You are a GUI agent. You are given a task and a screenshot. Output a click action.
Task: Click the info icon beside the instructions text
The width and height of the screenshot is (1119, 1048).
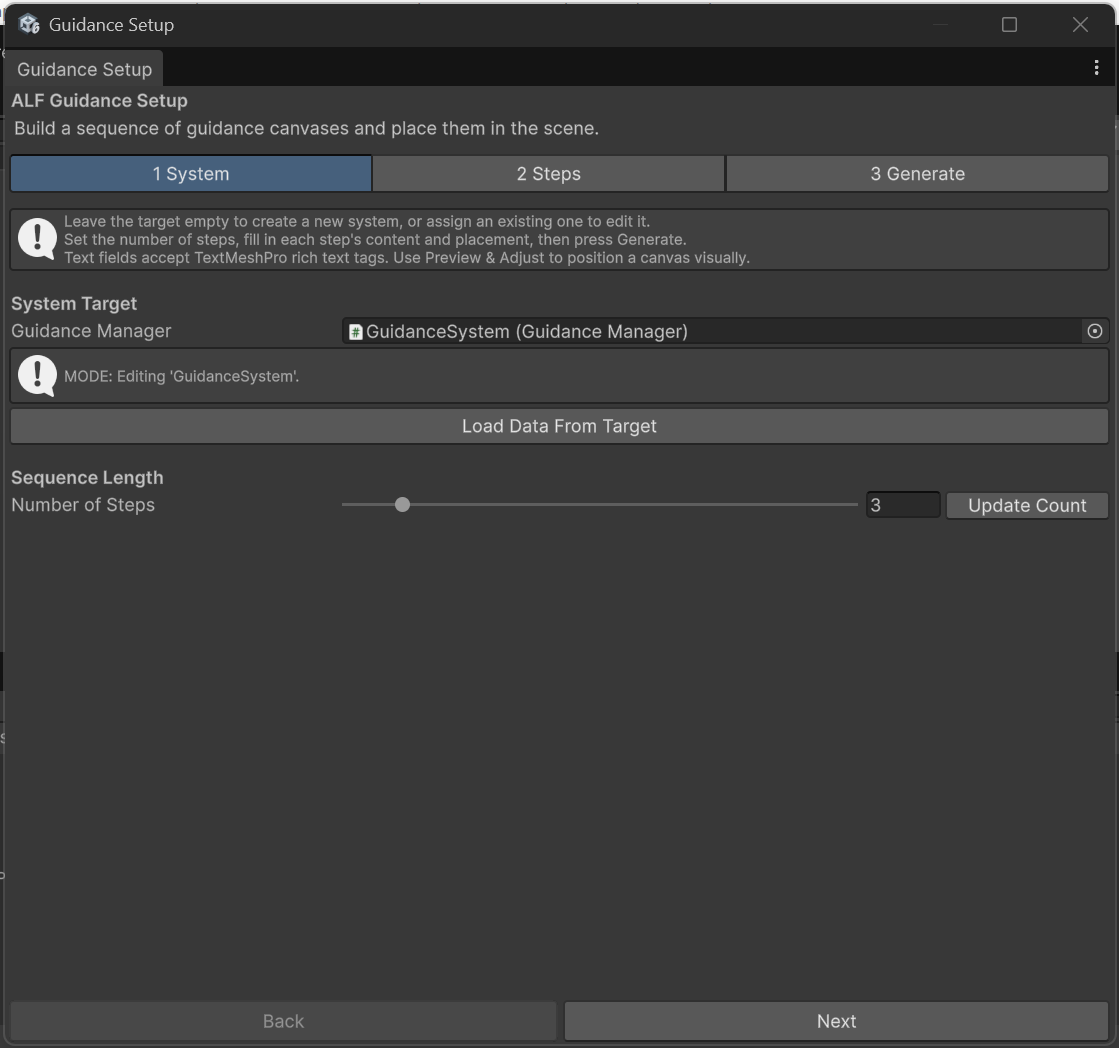pyautogui.click(x=37, y=239)
